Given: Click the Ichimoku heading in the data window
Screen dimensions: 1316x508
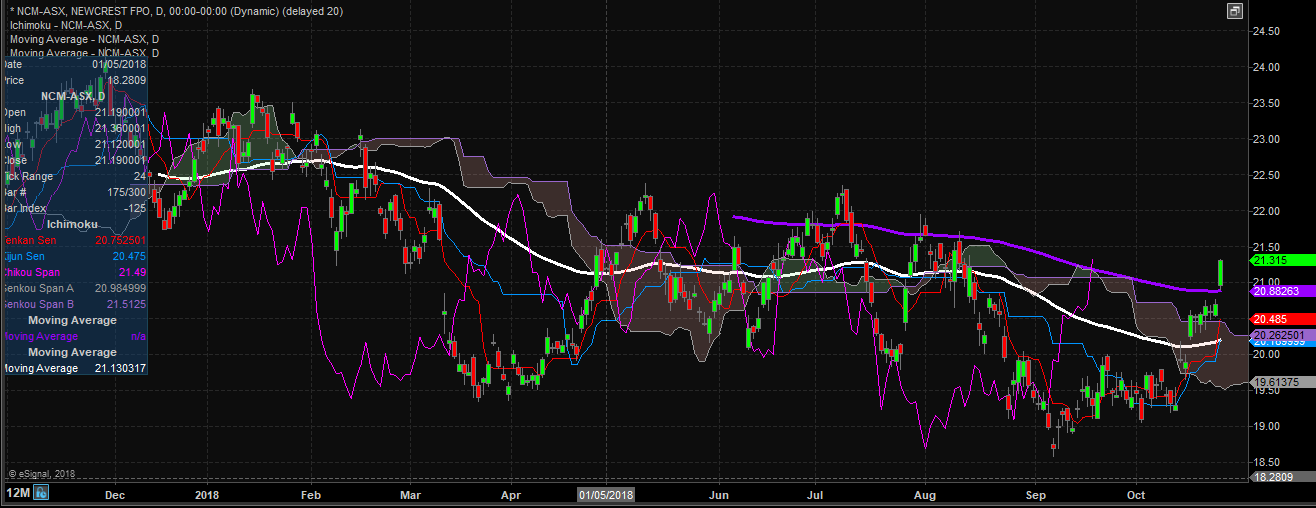Looking at the screenshot, I should (x=73, y=224).
